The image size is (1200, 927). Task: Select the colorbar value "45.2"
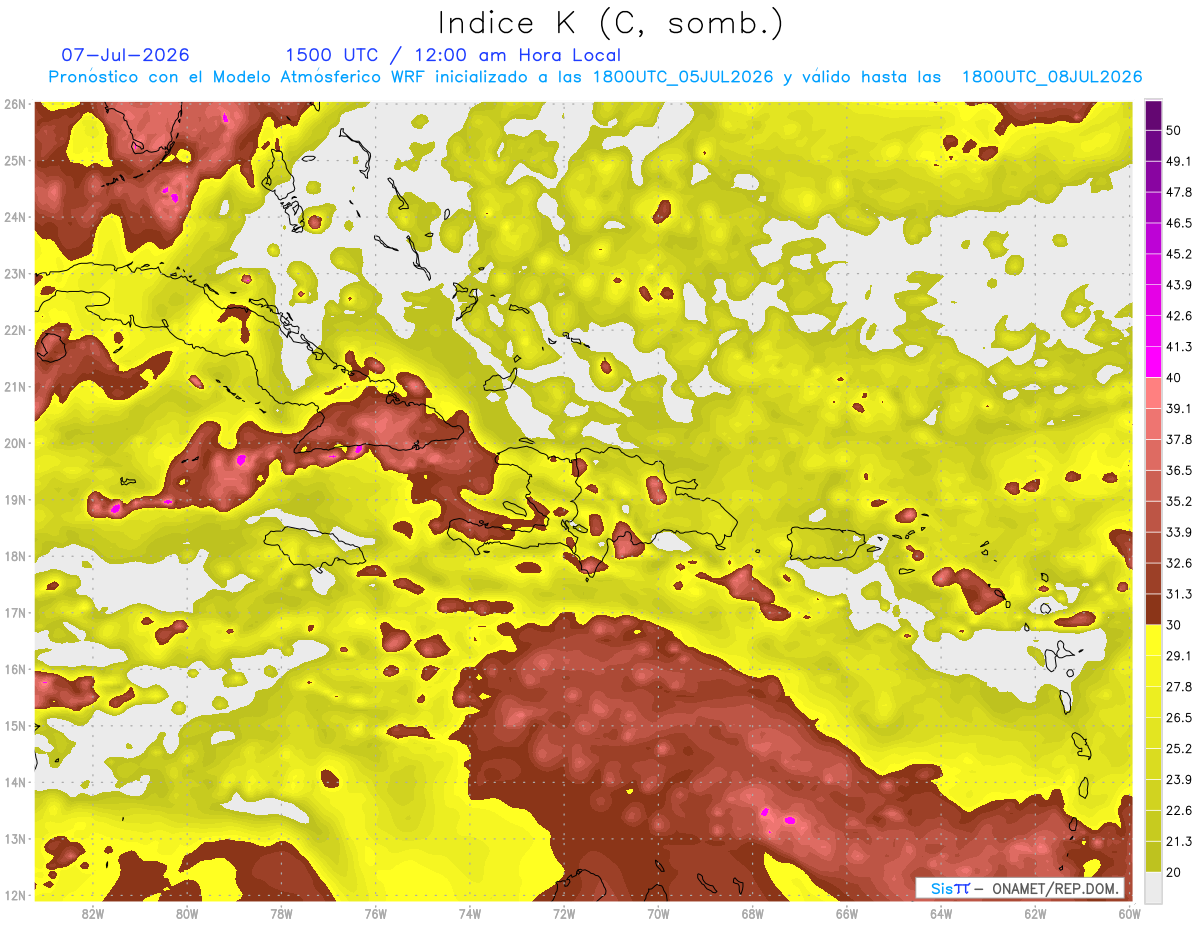tap(1178, 254)
